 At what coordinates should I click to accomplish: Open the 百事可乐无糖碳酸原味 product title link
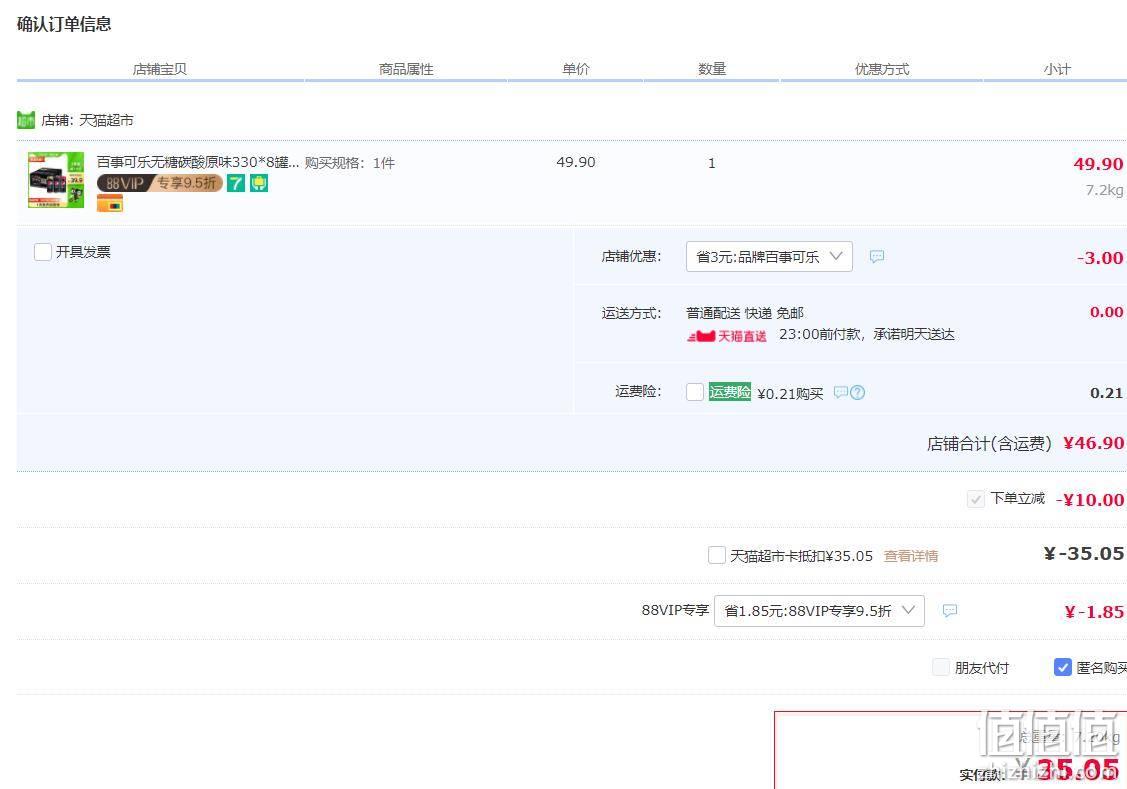(x=198, y=162)
